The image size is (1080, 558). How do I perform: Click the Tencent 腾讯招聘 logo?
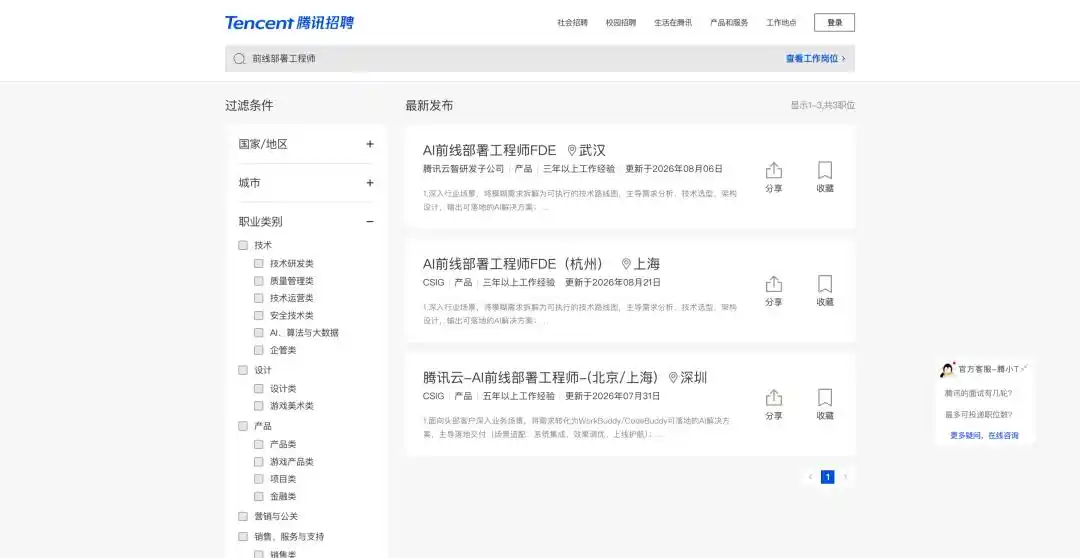click(289, 23)
